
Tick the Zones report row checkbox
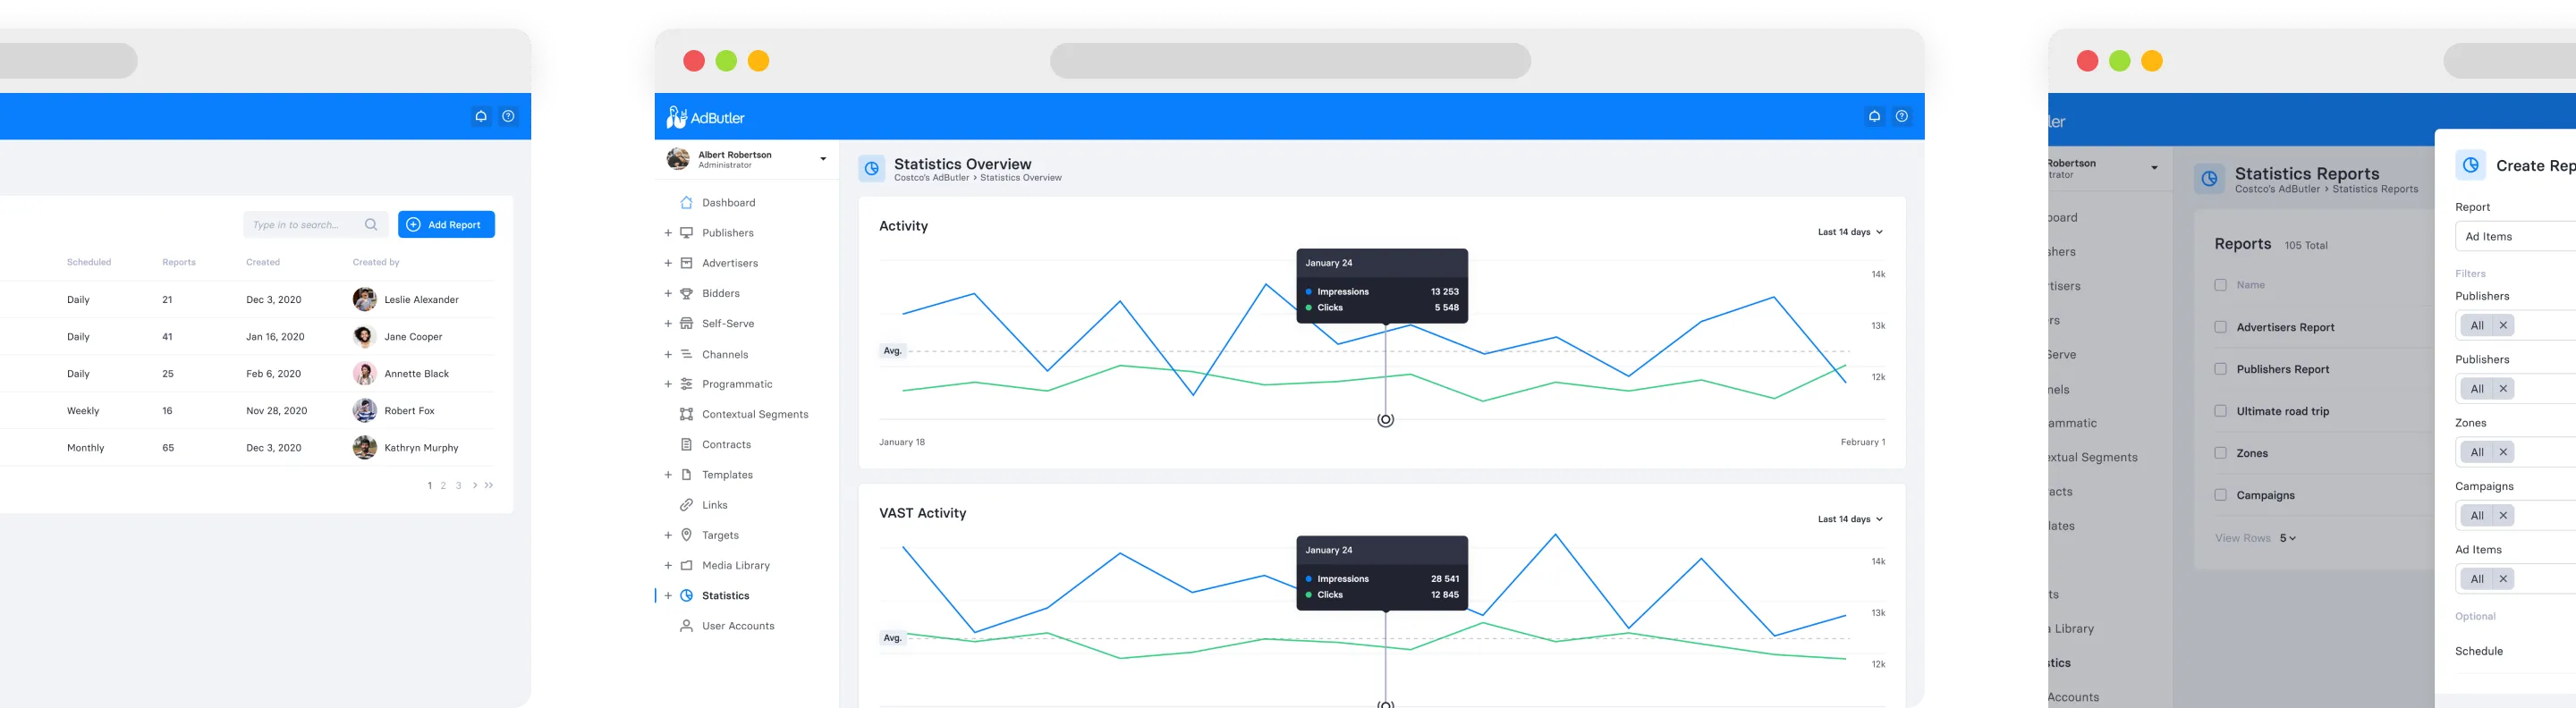coord(2220,453)
